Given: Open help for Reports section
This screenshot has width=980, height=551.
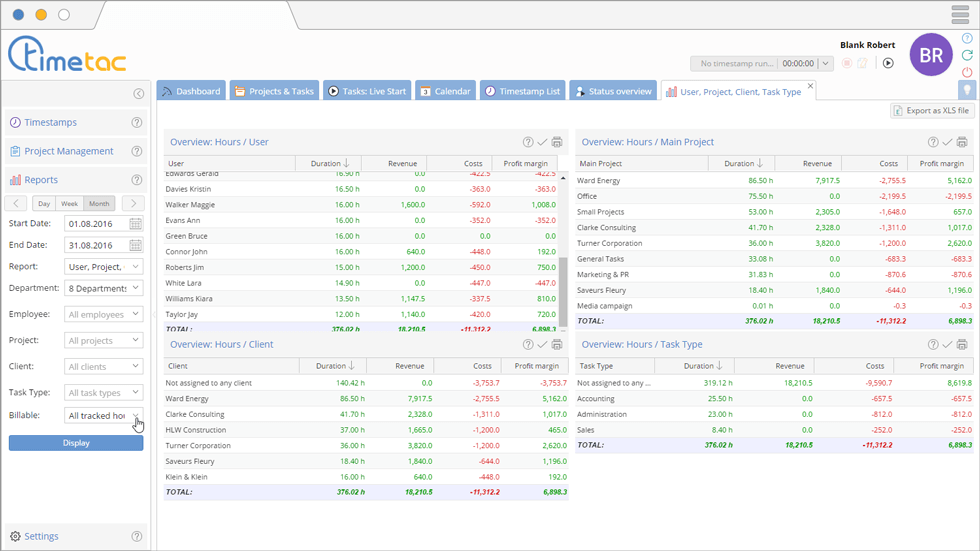Looking at the screenshot, I should point(137,180).
